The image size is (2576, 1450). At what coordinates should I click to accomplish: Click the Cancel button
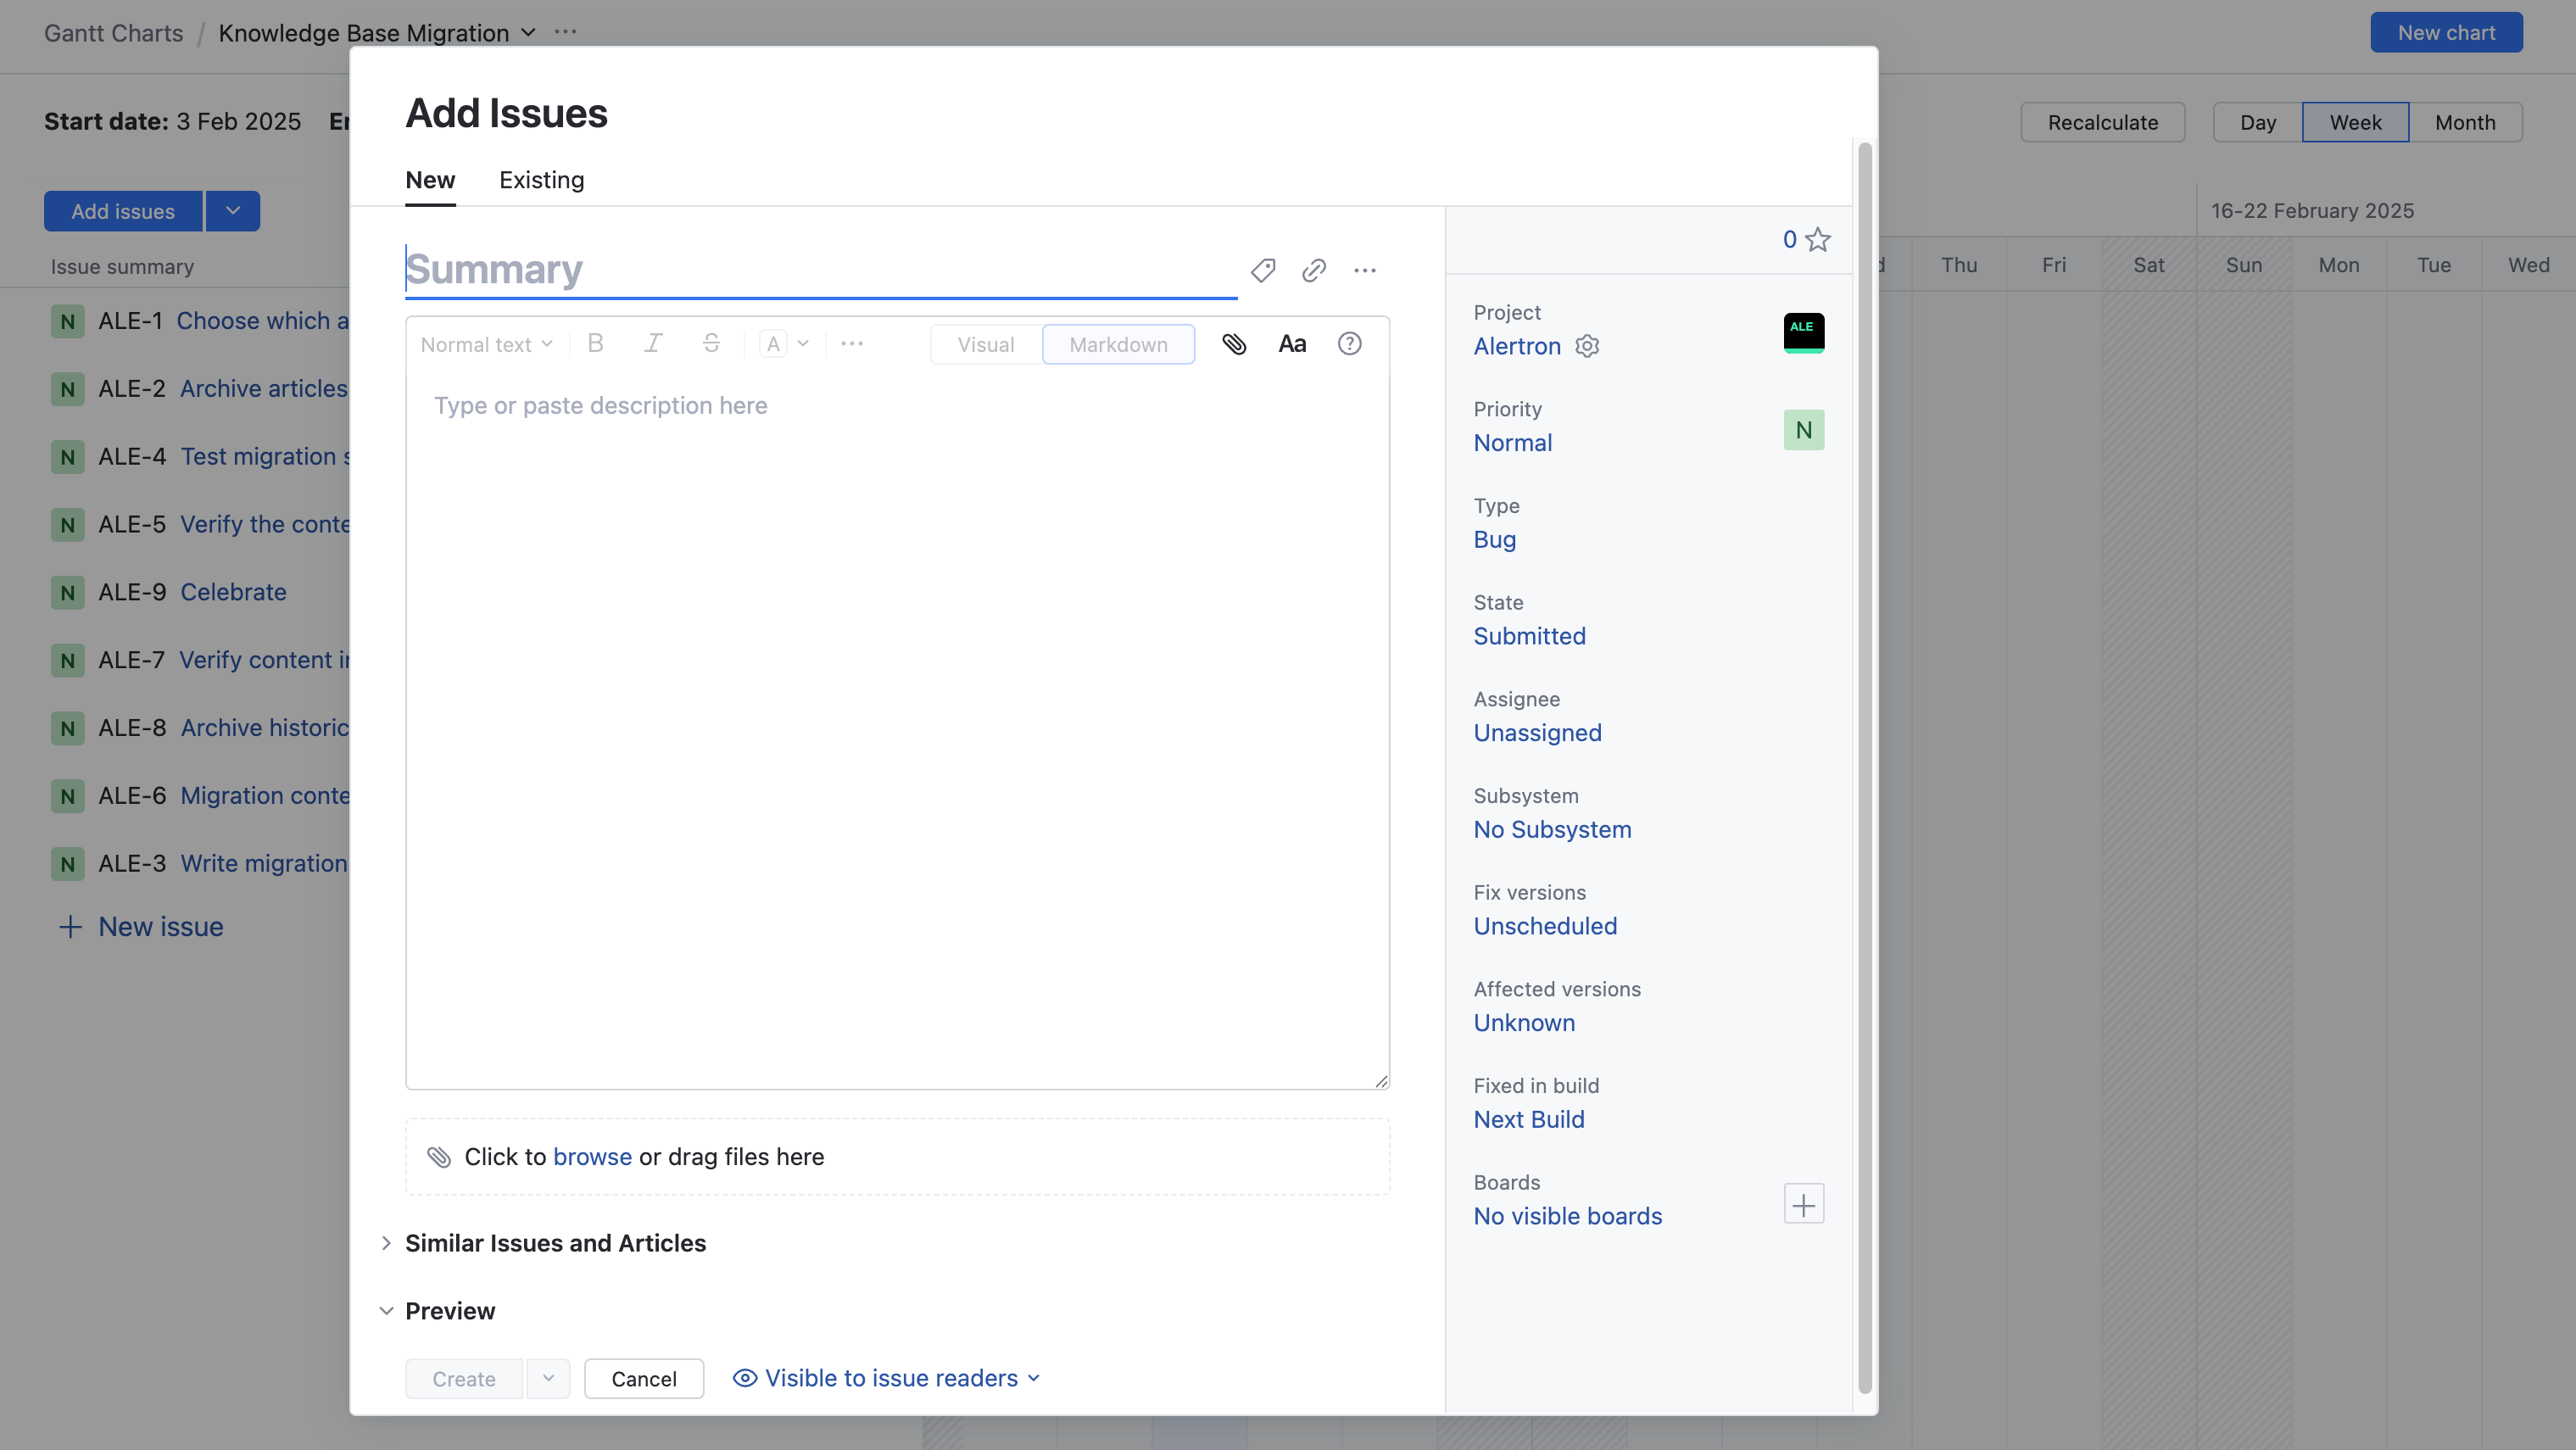[643, 1379]
